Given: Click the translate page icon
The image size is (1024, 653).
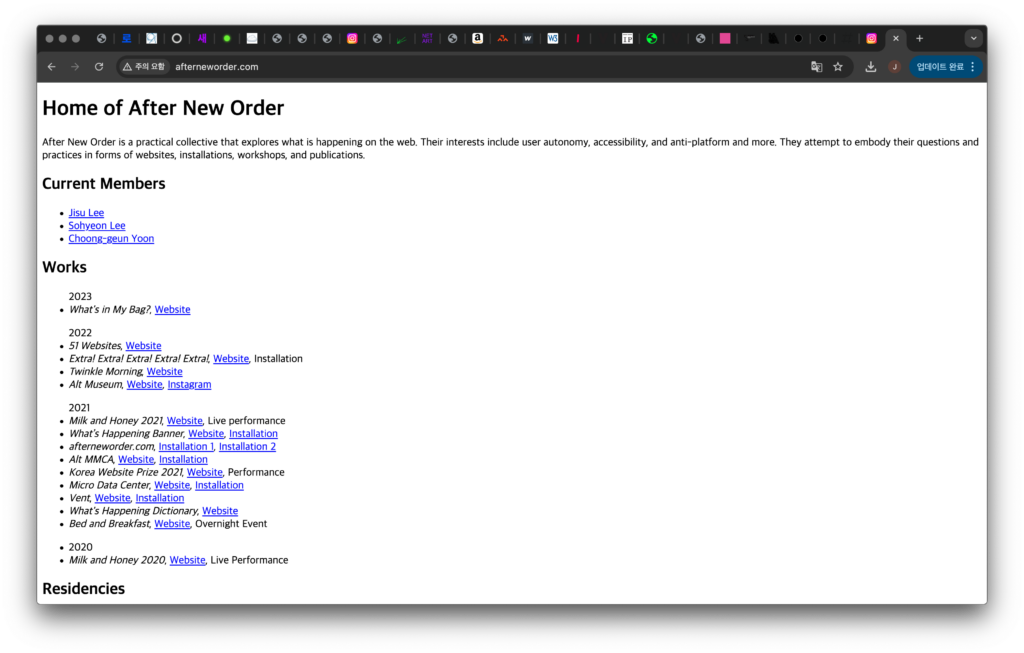Looking at the screenshot, I should pos(816,67).
